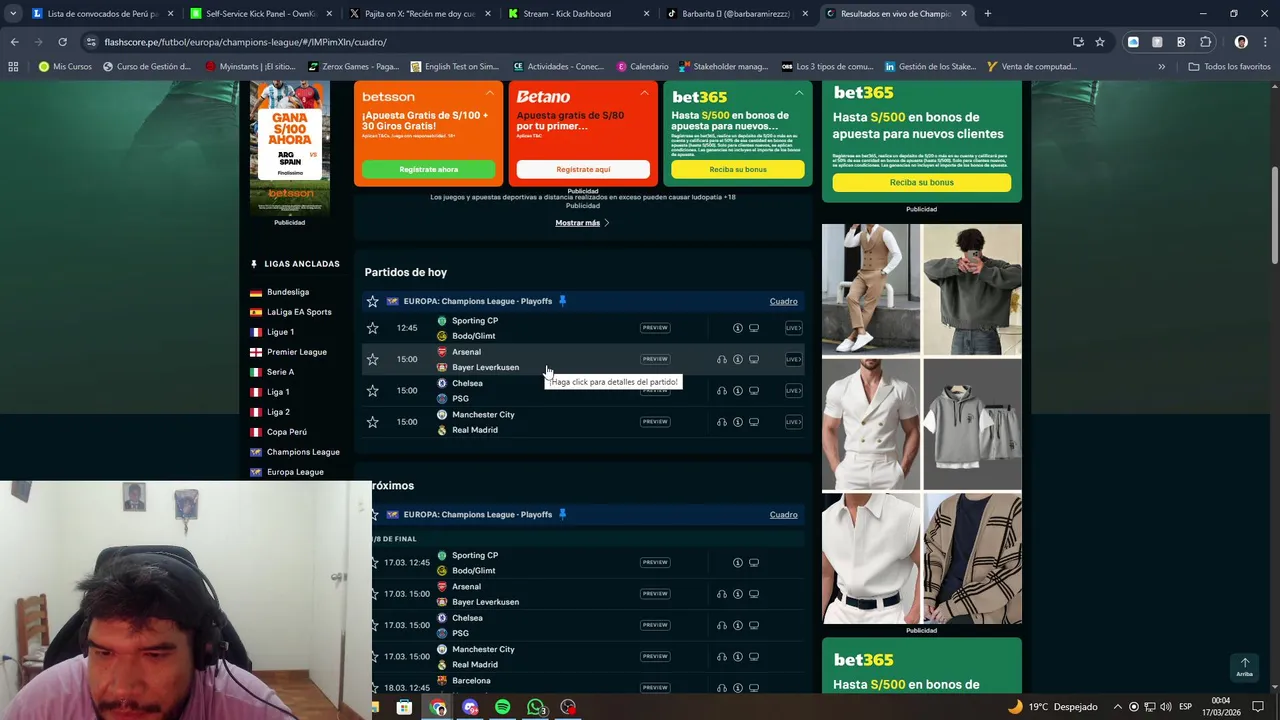Toggle favorite star for Chelsea vs PSG today
The width and height of the screenshot is (1280, 720).
point(372,390)
